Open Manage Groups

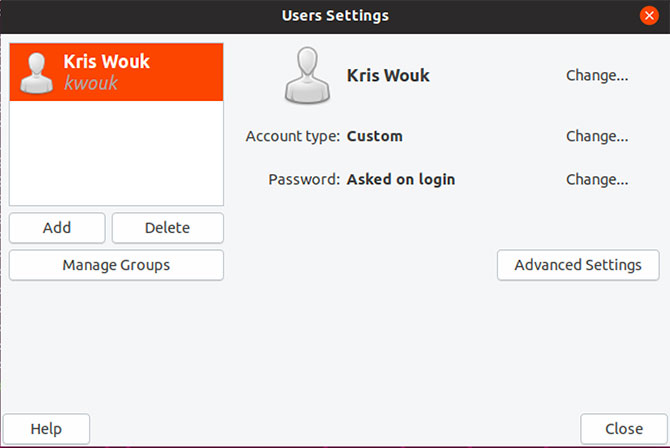tap(116, 265)
